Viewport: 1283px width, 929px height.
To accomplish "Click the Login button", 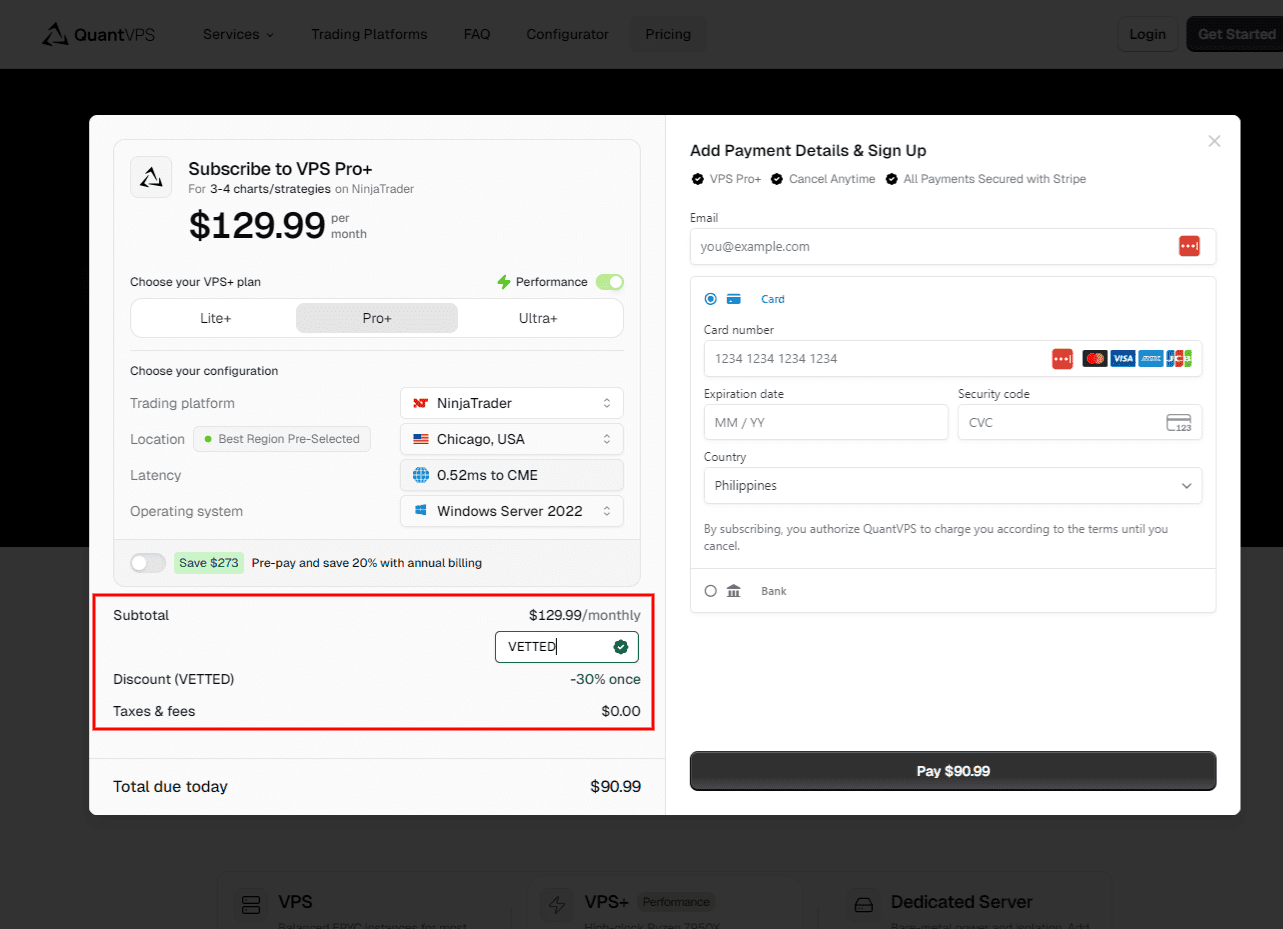I will click(1147, 33).
